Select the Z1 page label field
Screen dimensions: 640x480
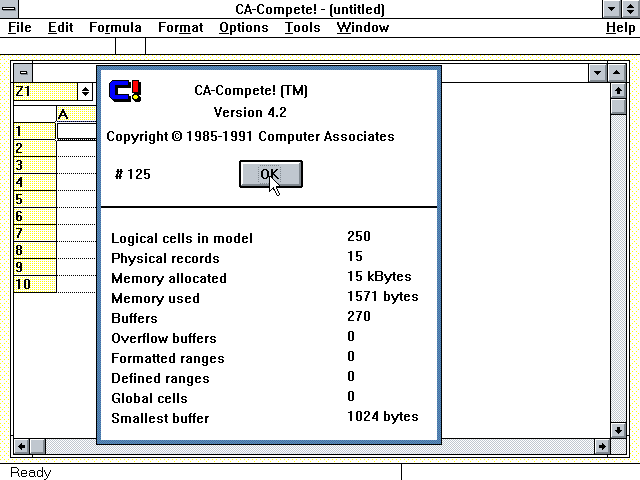[46, 91]
